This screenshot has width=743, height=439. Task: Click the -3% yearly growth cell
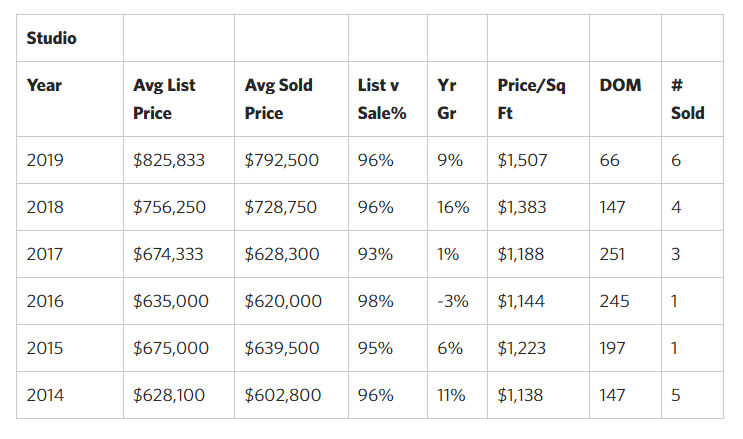[453, 301]
